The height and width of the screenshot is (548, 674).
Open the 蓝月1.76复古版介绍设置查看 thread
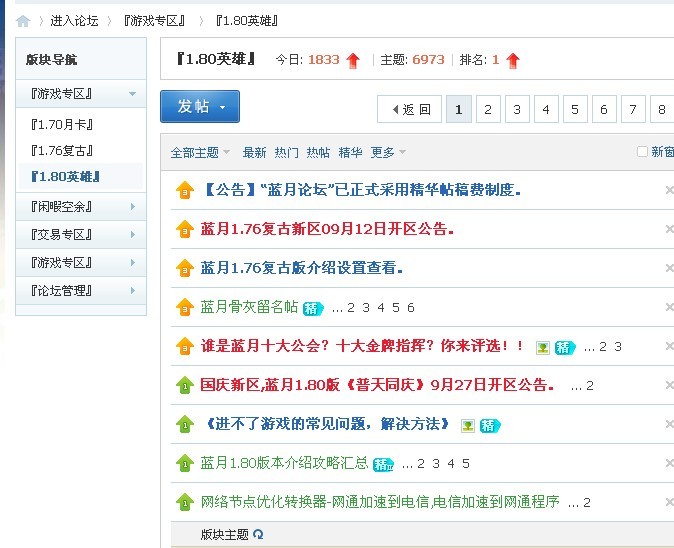(302, 268)
